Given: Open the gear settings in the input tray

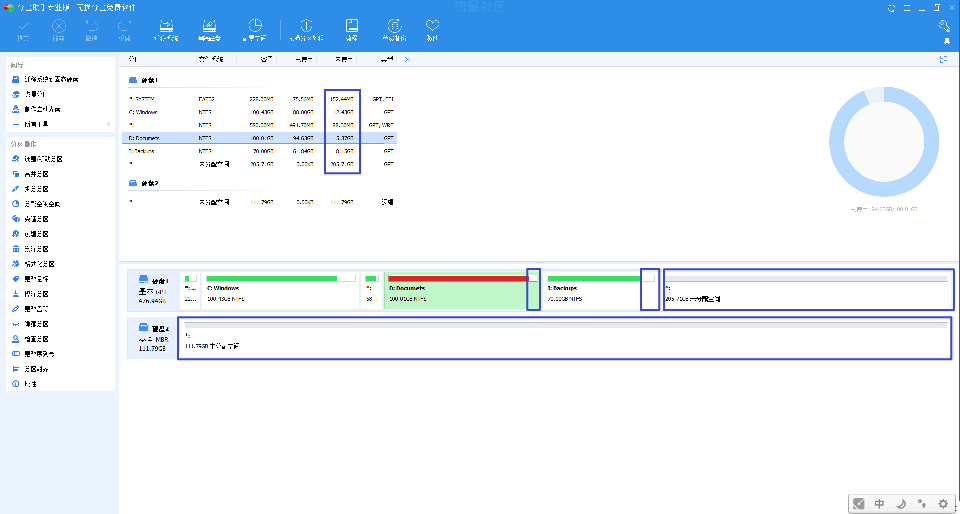Looking at the screenshot, I should (x=943, y=504).
